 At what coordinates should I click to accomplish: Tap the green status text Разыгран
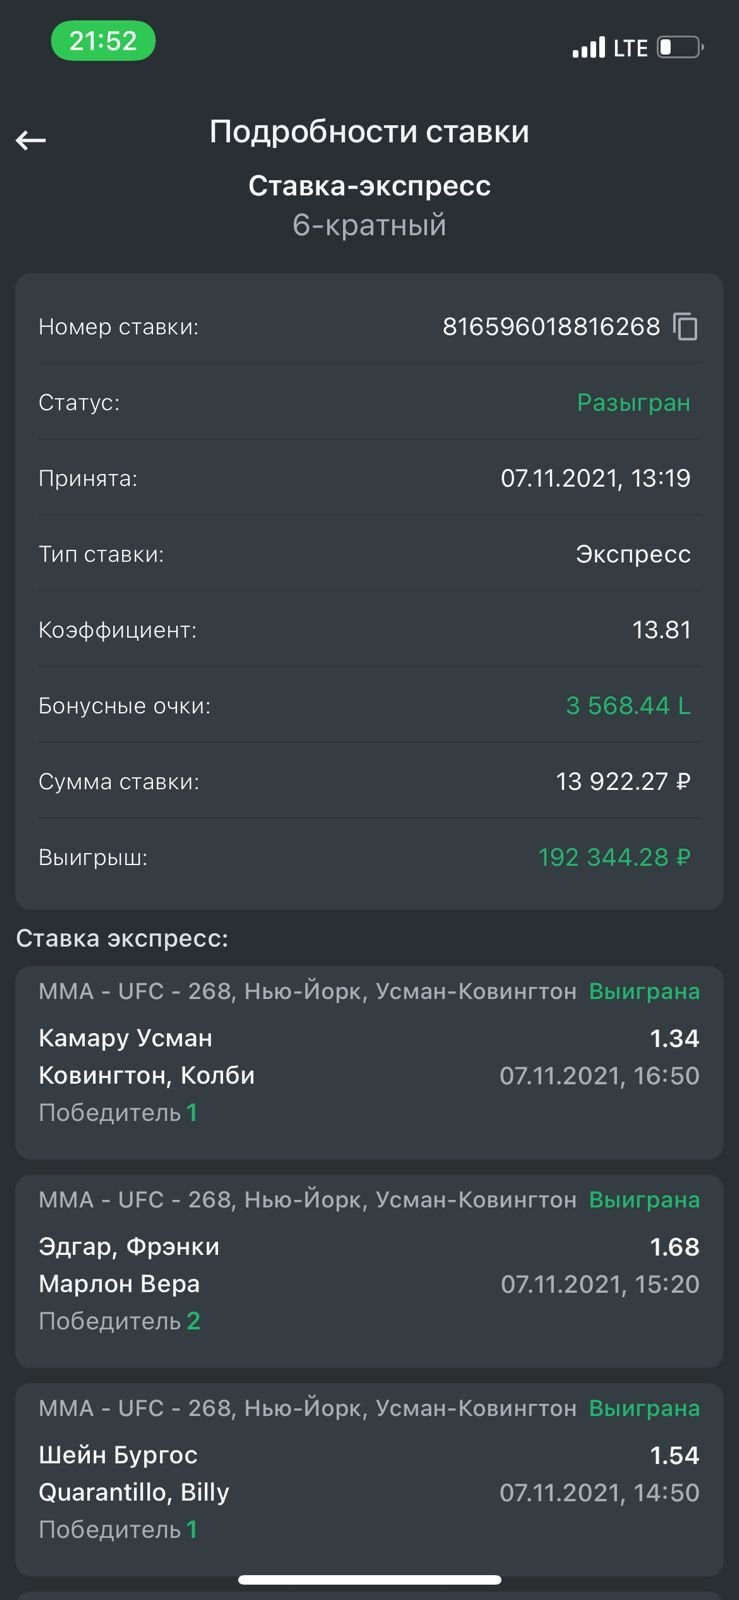coord(633,403)
